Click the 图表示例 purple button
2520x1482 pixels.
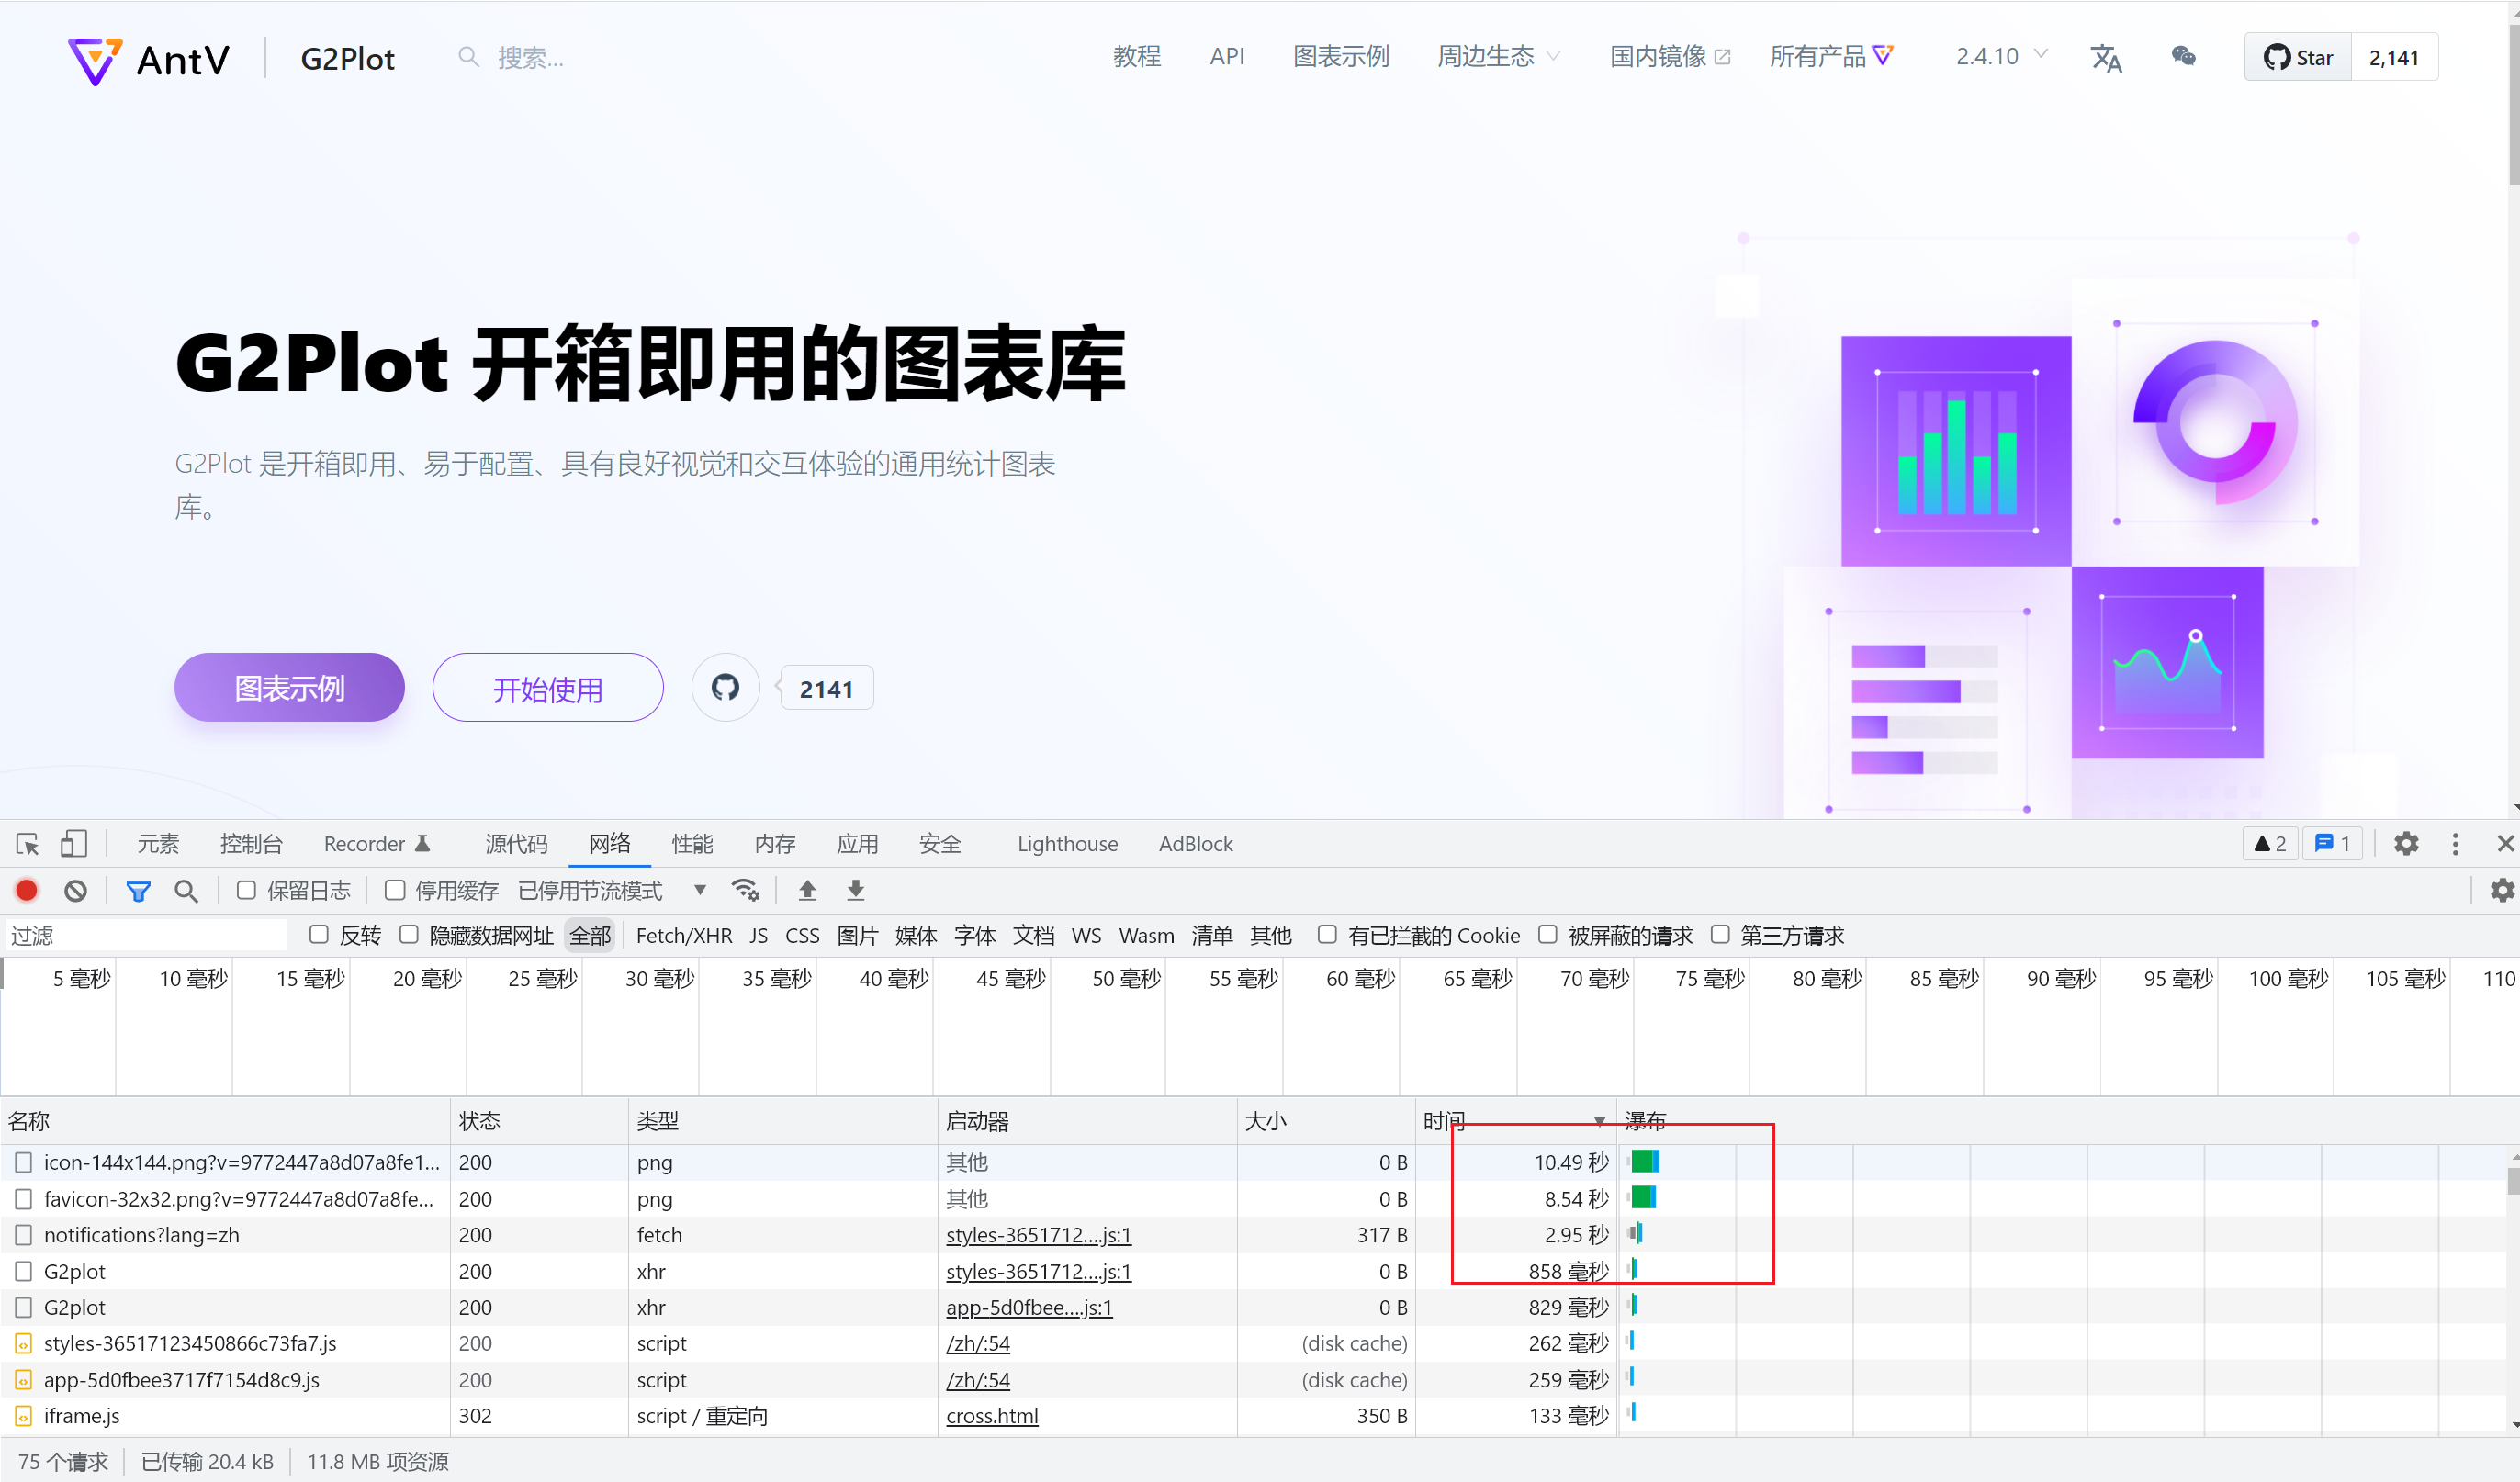(x=289, y=688)
